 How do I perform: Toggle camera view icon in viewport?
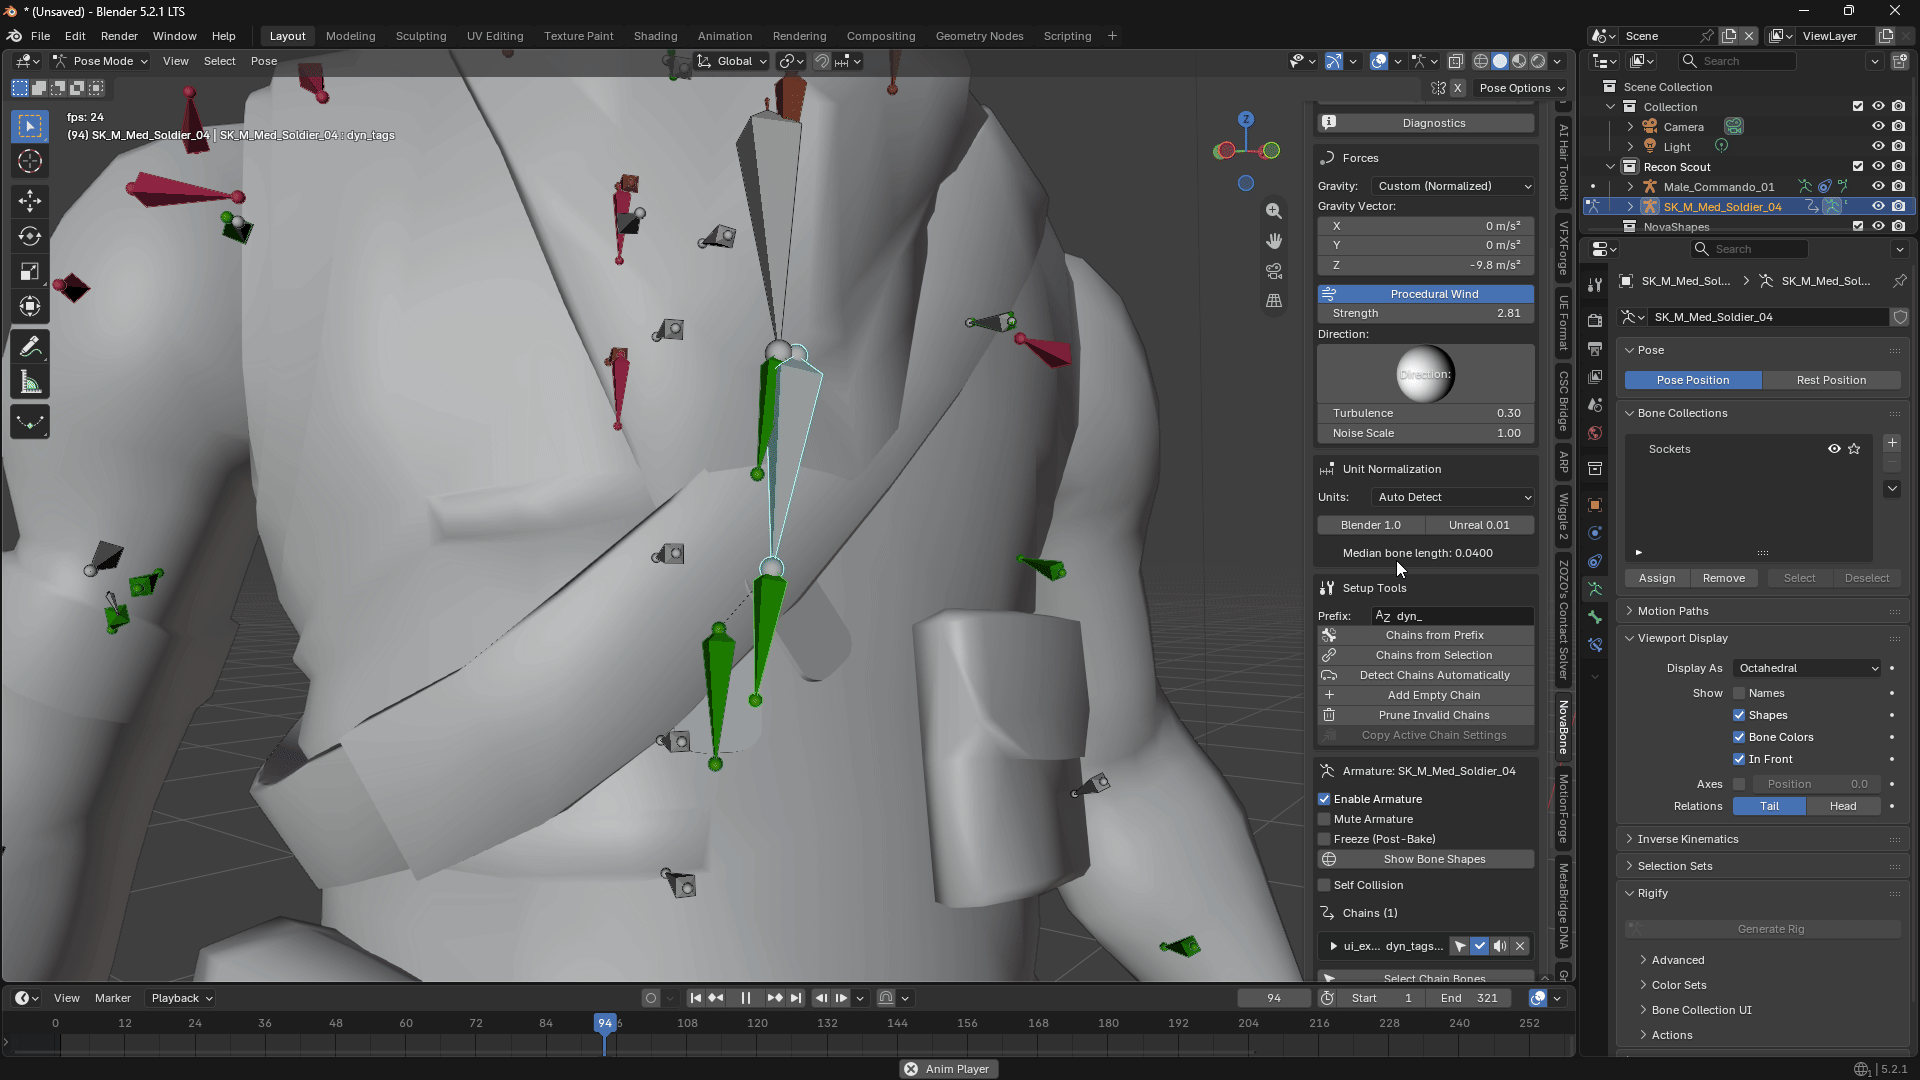pyautogui.click(x=1273, y=271)
